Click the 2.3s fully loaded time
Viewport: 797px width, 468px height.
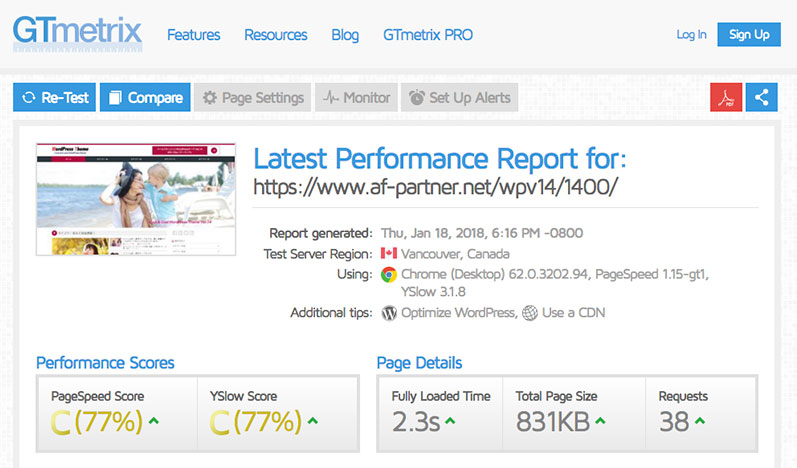(x=415, y=422)
